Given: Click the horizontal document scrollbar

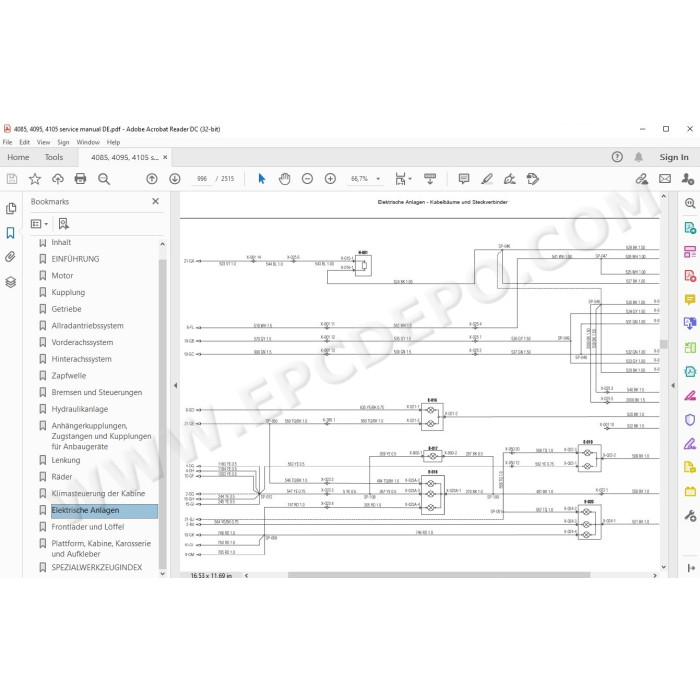Looking at the screenshot, I should coord(439,575).
